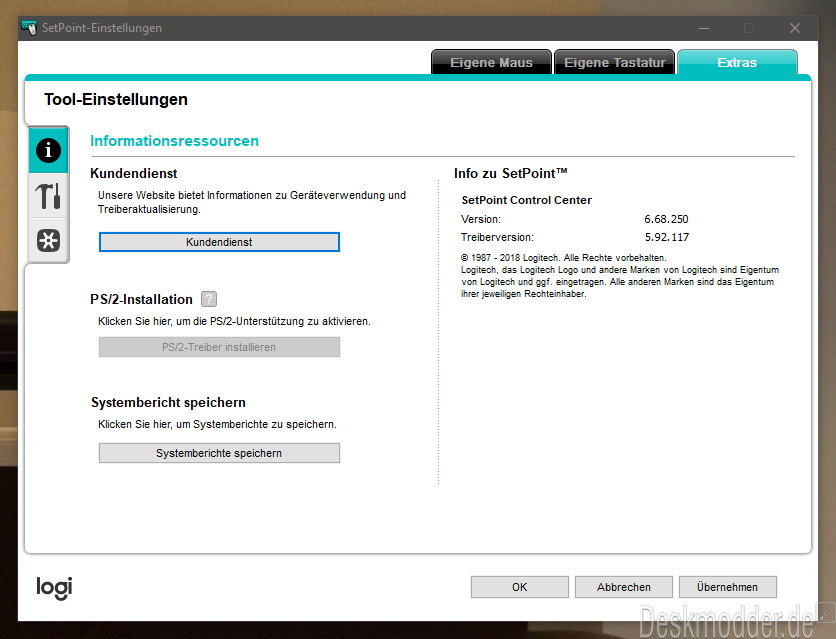Click the PS/2-Treiber installieren button
Viewport: 836px width, 639px height.
click(x=219, y=347)
